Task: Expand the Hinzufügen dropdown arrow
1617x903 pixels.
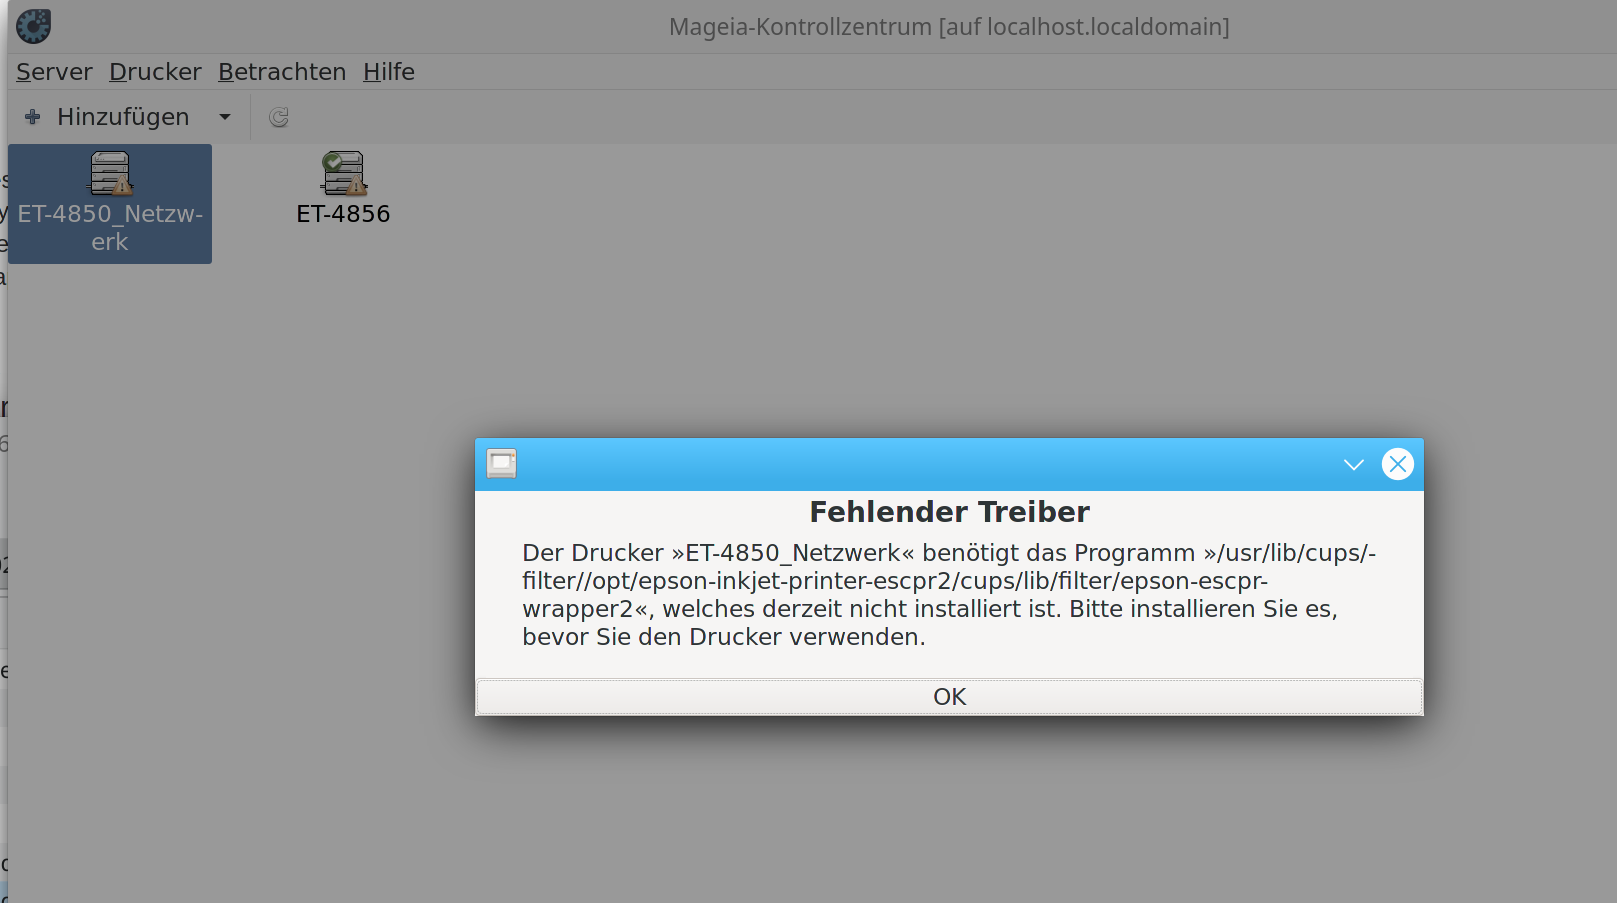Action: point(225,117)
